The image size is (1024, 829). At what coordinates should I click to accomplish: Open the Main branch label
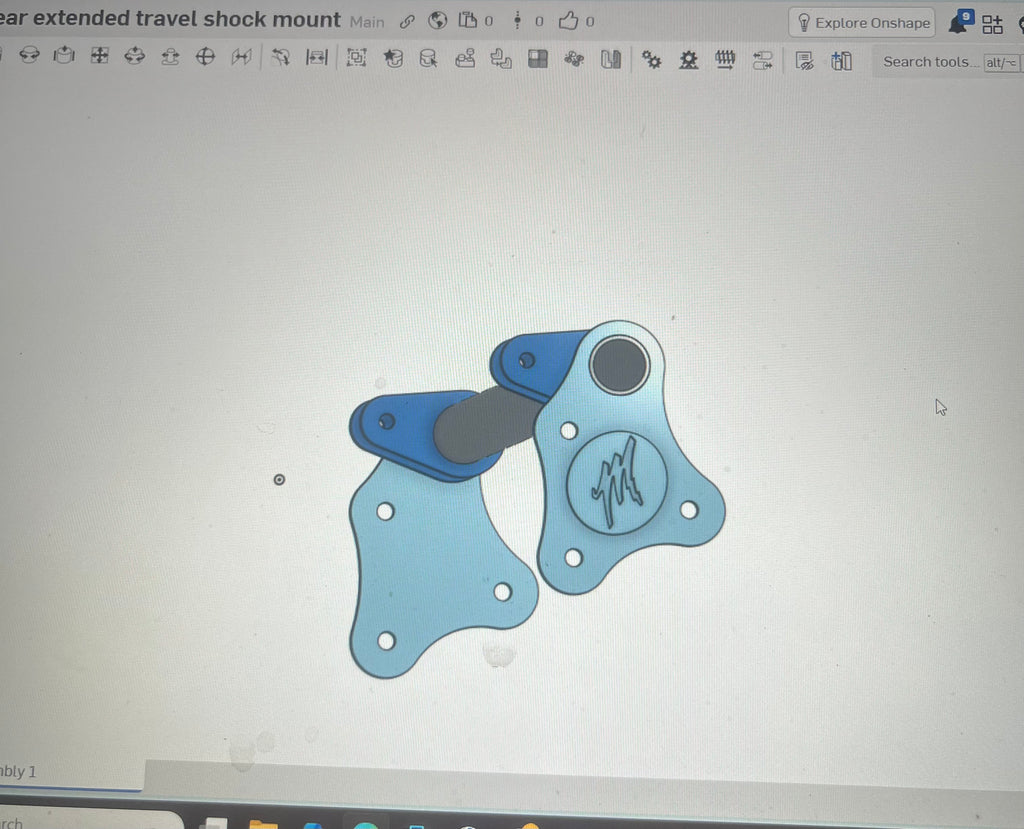(x=367, y=21)
